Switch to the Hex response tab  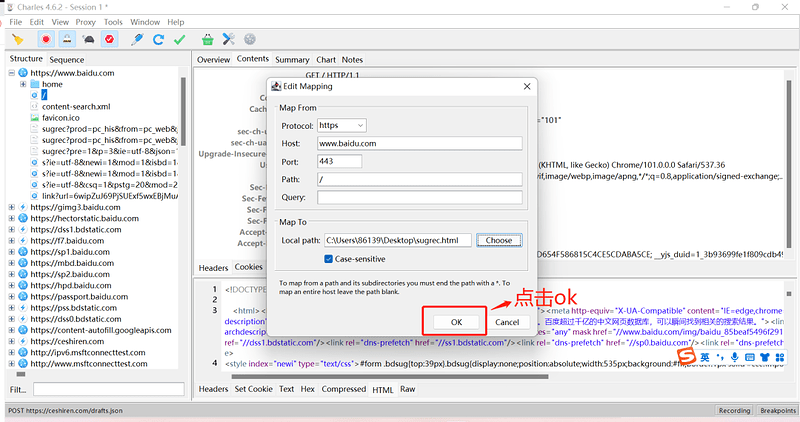(x=308, y=389)
